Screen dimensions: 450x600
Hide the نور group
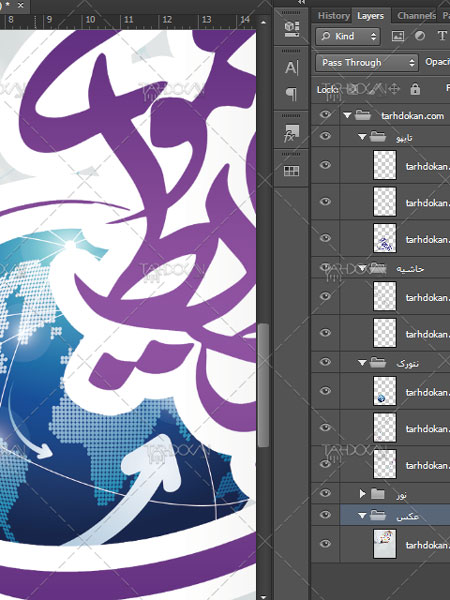pos(325,493)
